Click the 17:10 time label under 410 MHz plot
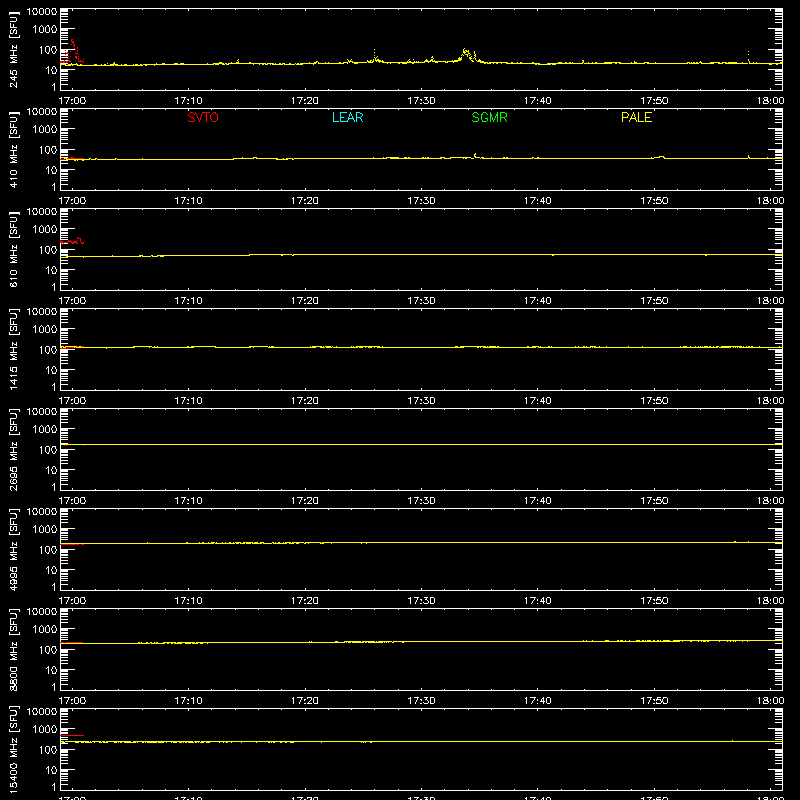This screenshot has height=800, width=800. 188,201
